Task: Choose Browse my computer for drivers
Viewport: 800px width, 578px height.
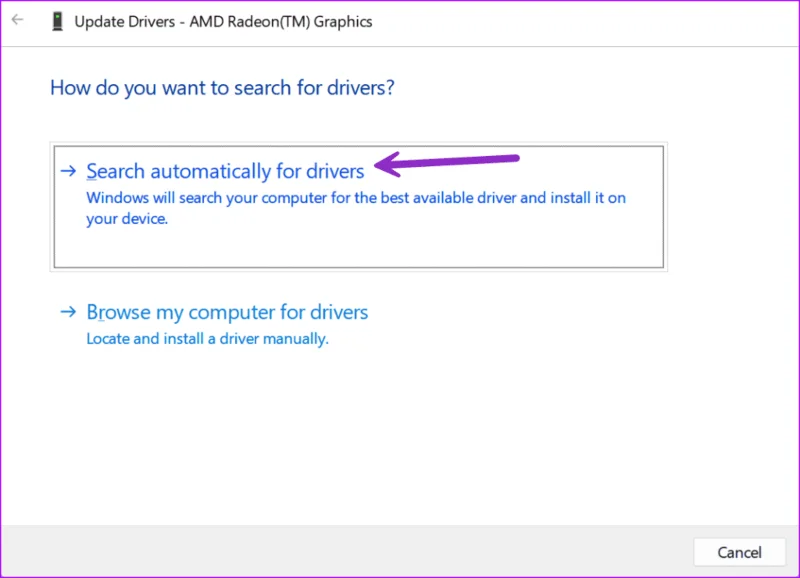Action: coord(227,312)
